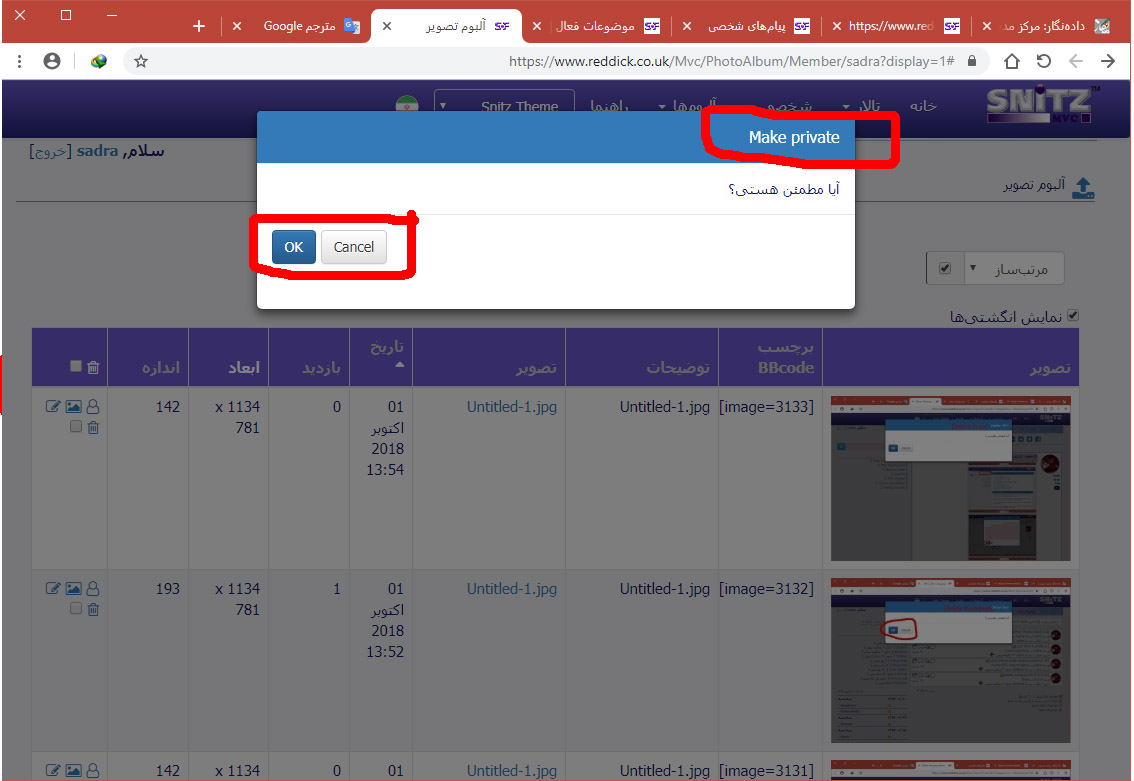Toggle the select-all checkbox in the table header

[x=76, y=367]
